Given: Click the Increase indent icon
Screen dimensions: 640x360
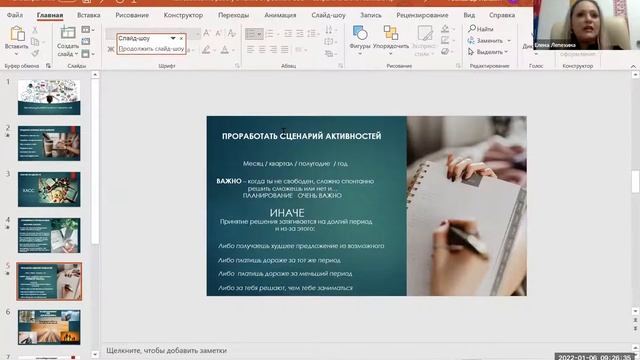Looking at the screenshot, I should 300,34.
